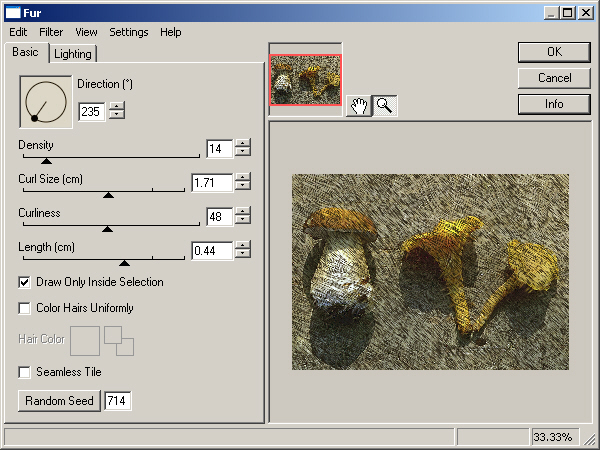Viewport: 600px width, 450px height.
Task: Generate a new Random Seed
Action: 59,401
